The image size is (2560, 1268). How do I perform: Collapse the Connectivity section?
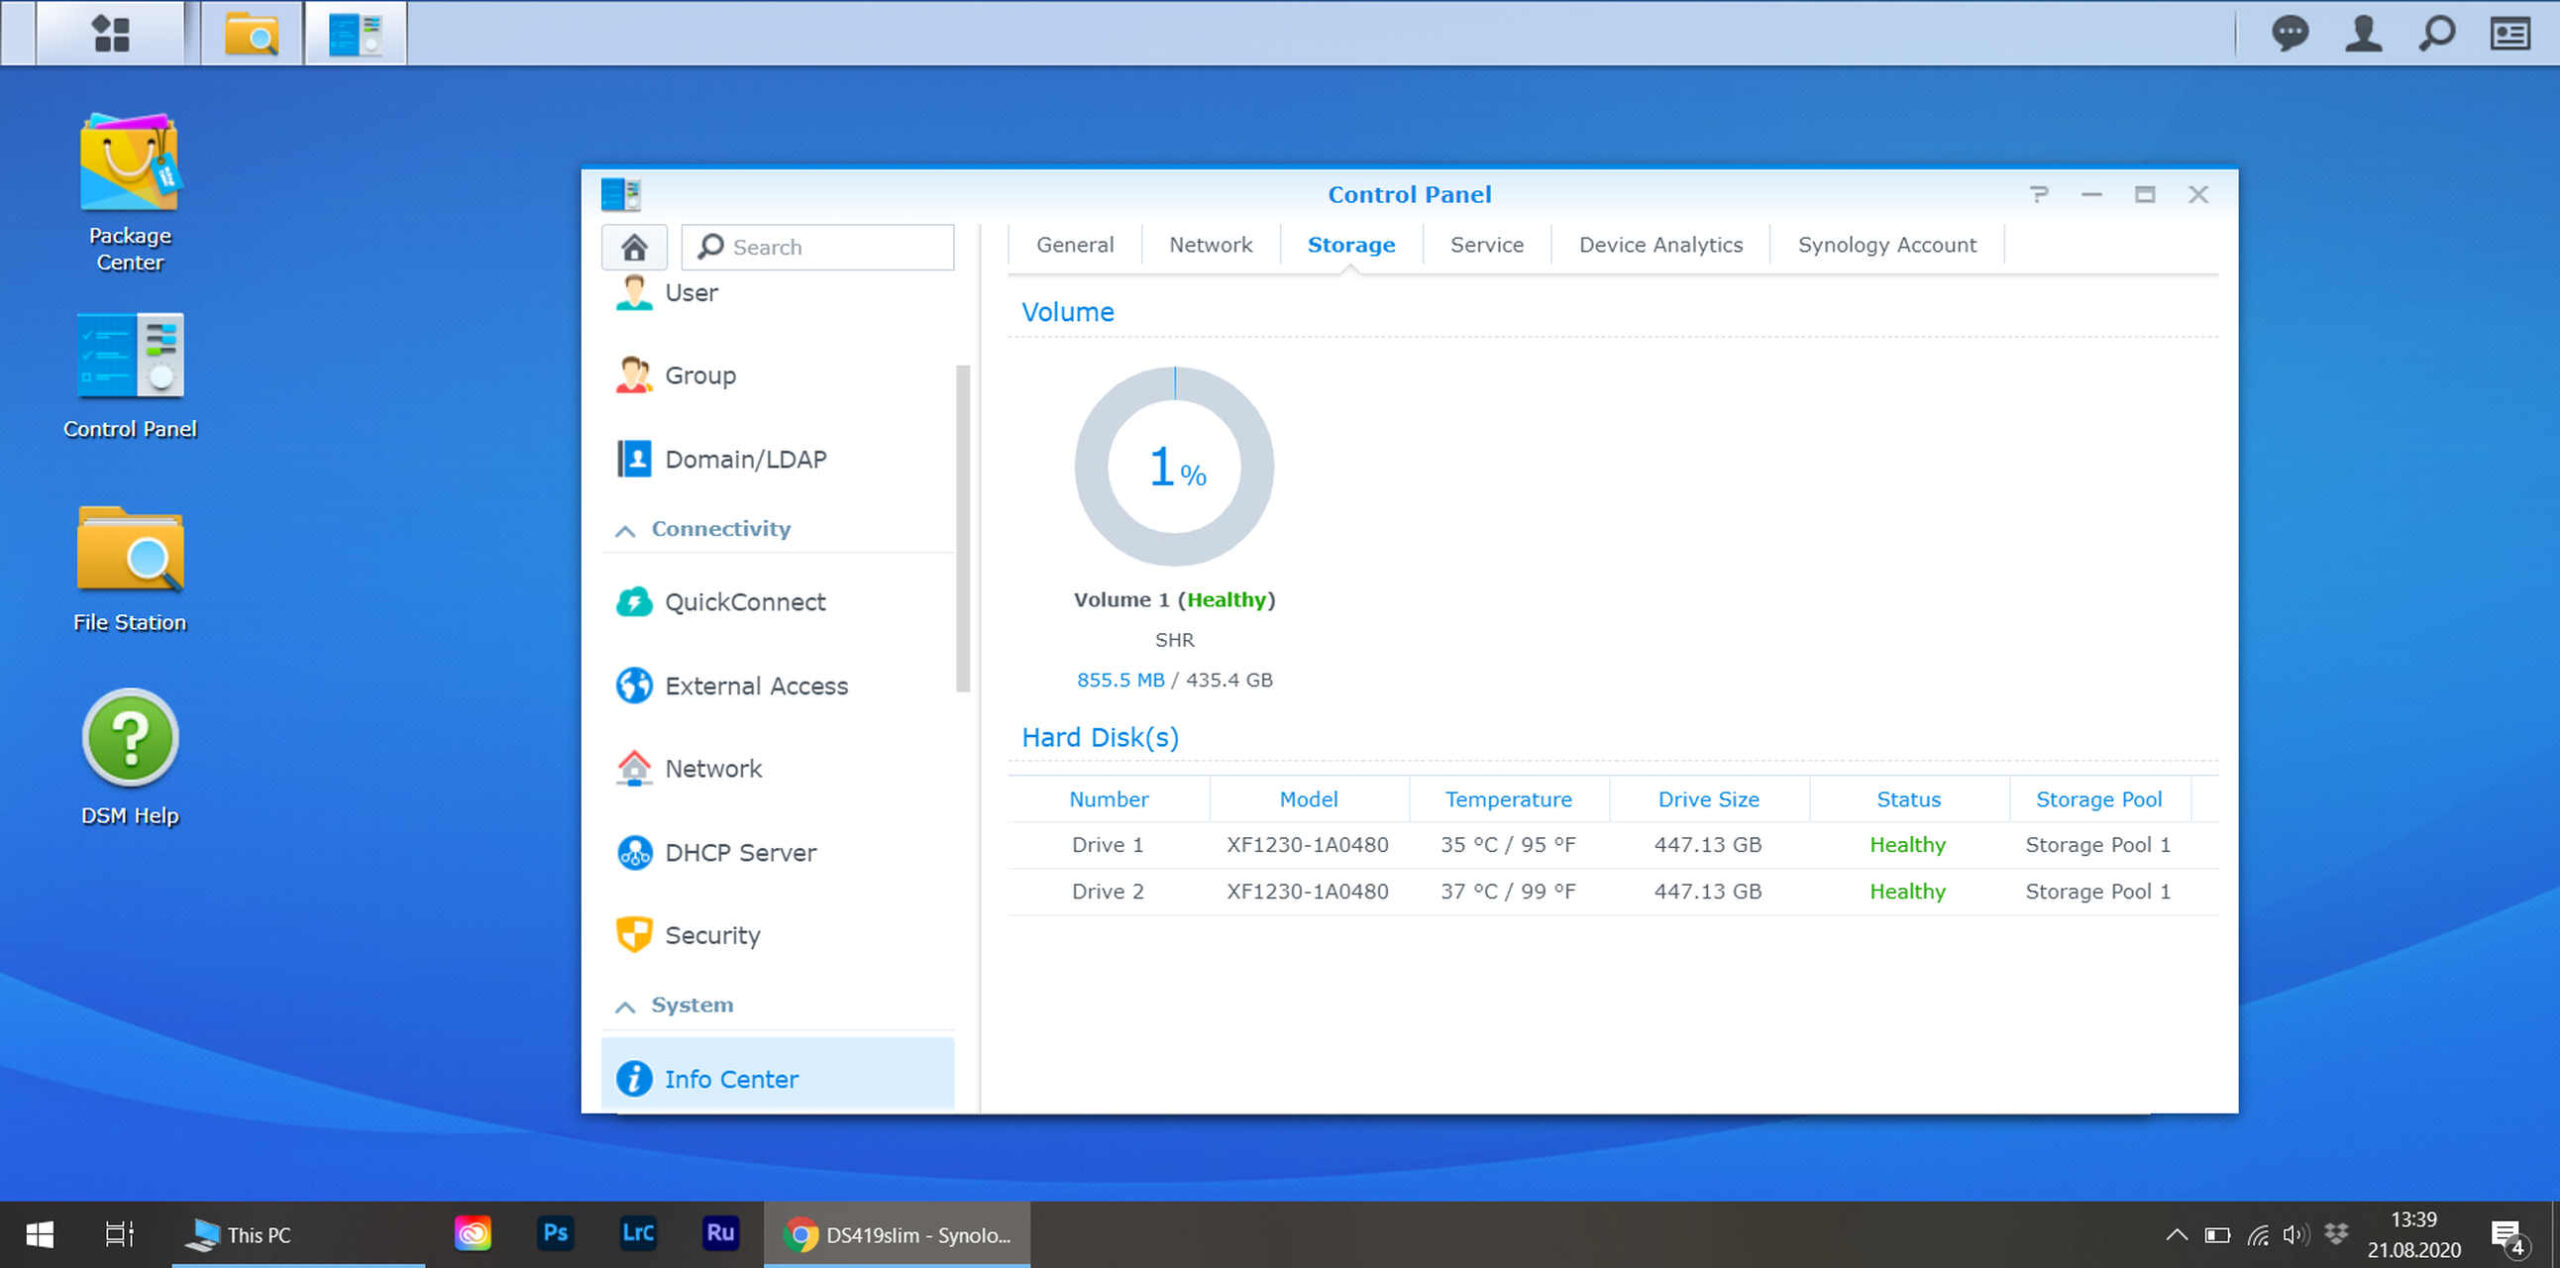(626, 530)
